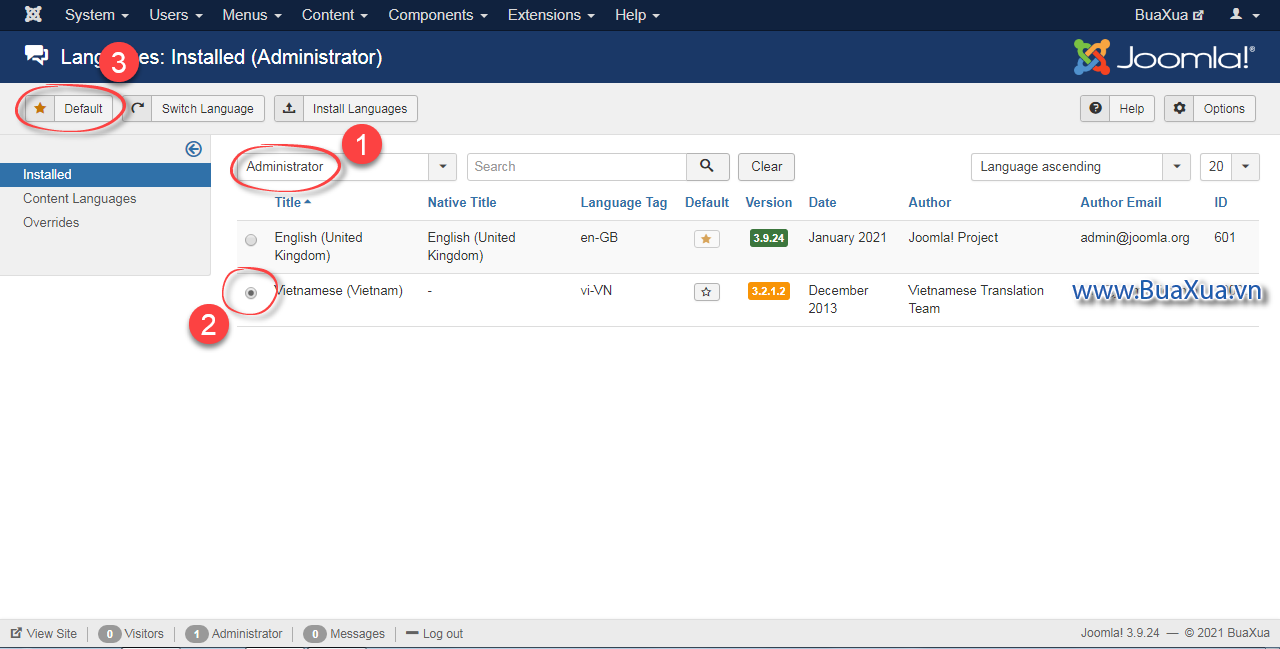Open the Content menu
Viewport: 1280px width, 649px height.
tap(335, 15)
